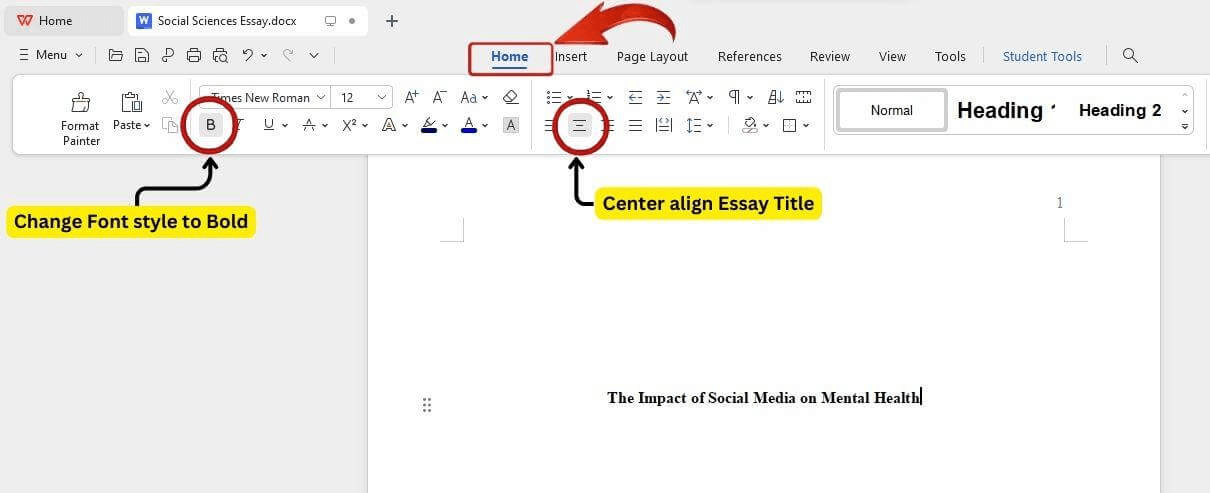Click the Decrease Indent icon
Image resolution: width=1210 pixels, height=493 pixels.
pyautogui.click(x=635, y=97)
